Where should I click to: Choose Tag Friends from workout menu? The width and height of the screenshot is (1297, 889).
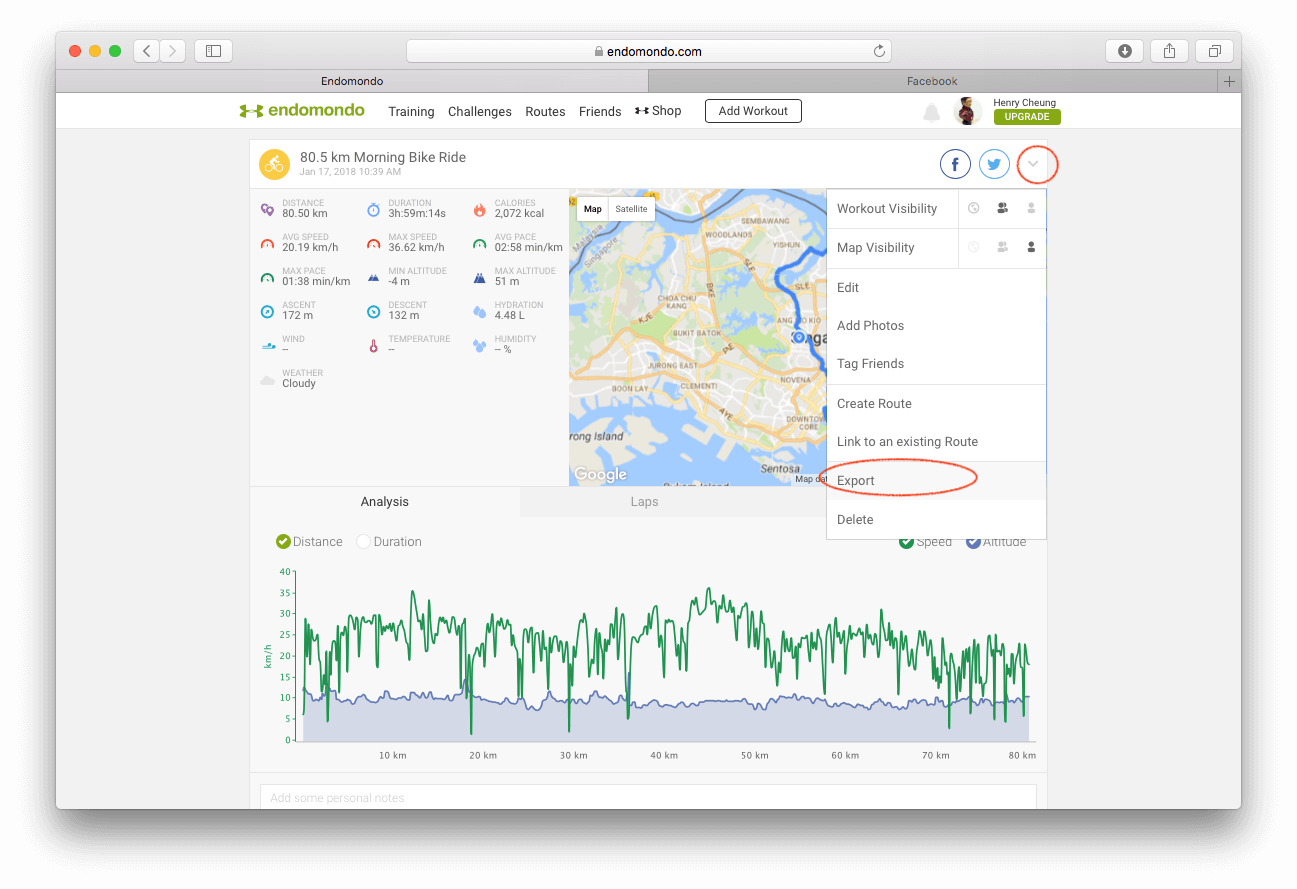(x=936, y=363)
